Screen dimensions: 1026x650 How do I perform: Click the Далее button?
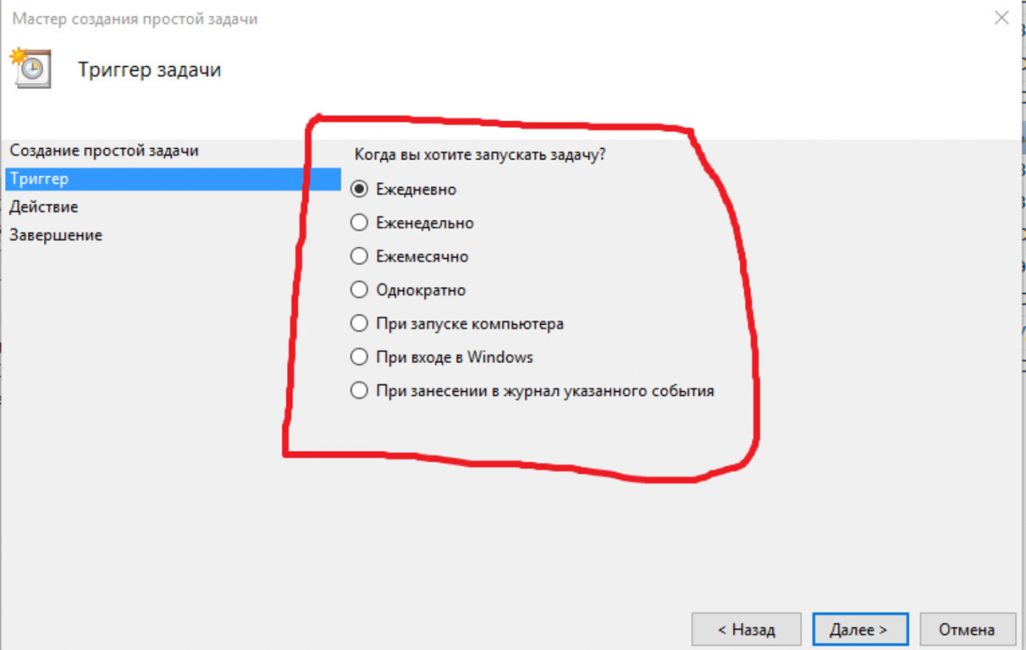click(860, 630)
